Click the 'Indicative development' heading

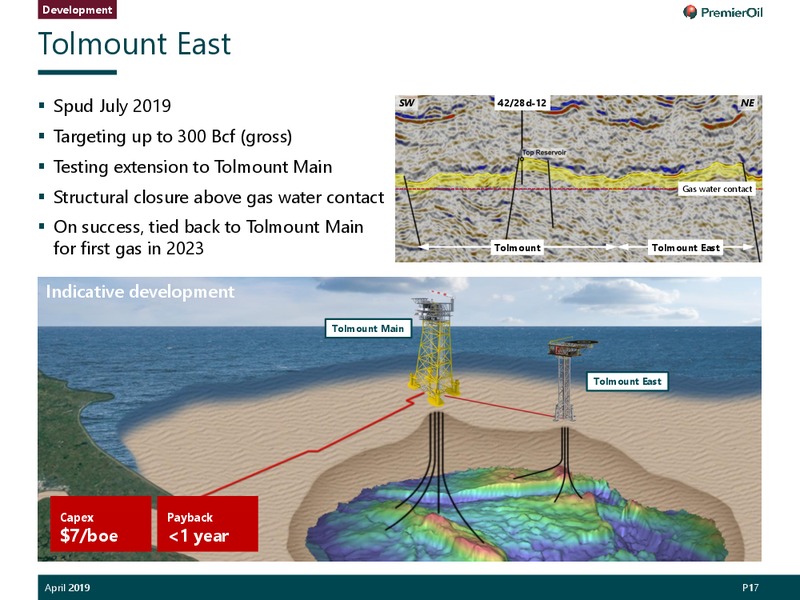(140, 292)
